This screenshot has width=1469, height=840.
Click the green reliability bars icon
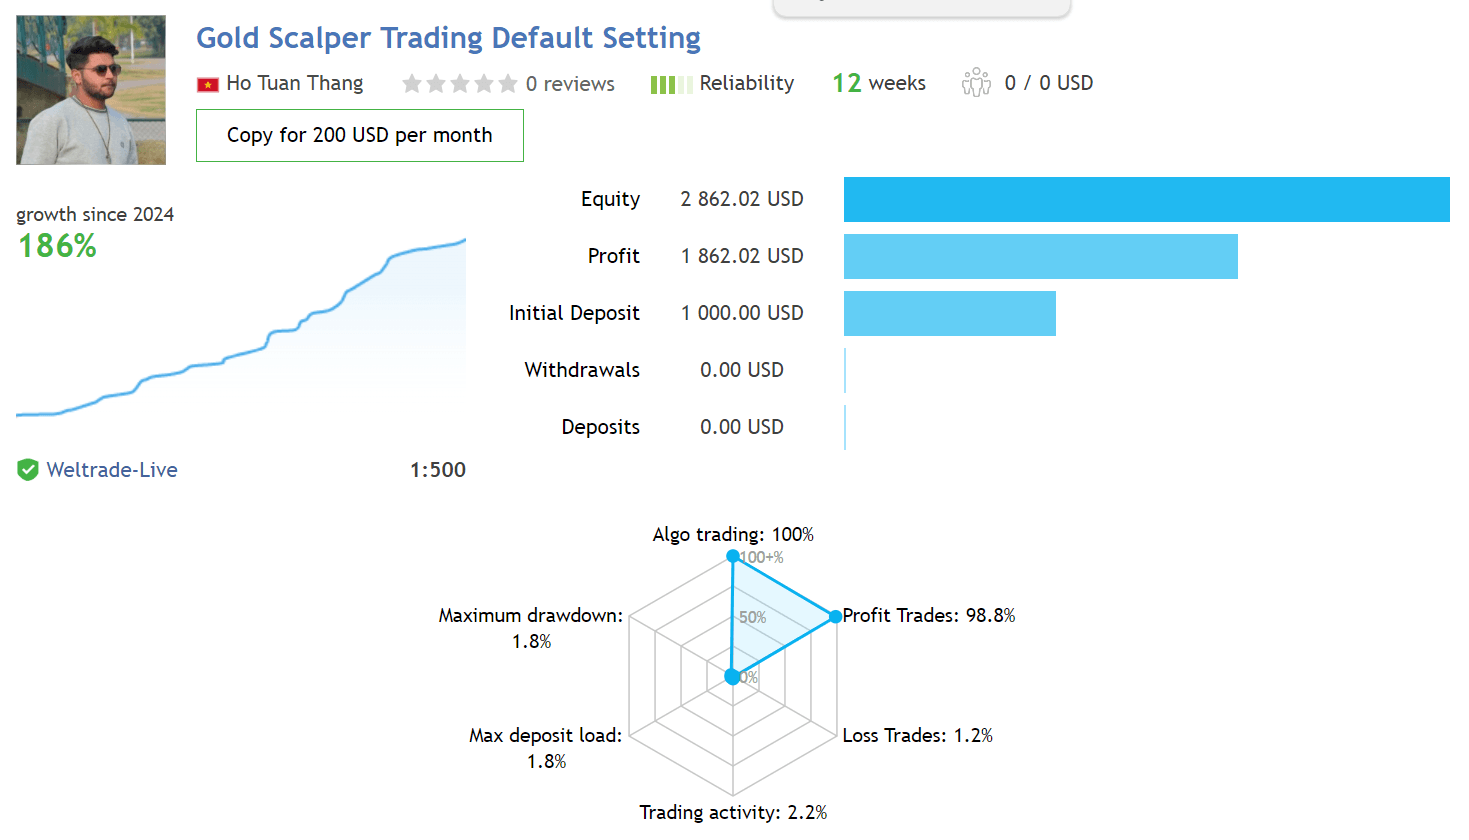(671, 85)
